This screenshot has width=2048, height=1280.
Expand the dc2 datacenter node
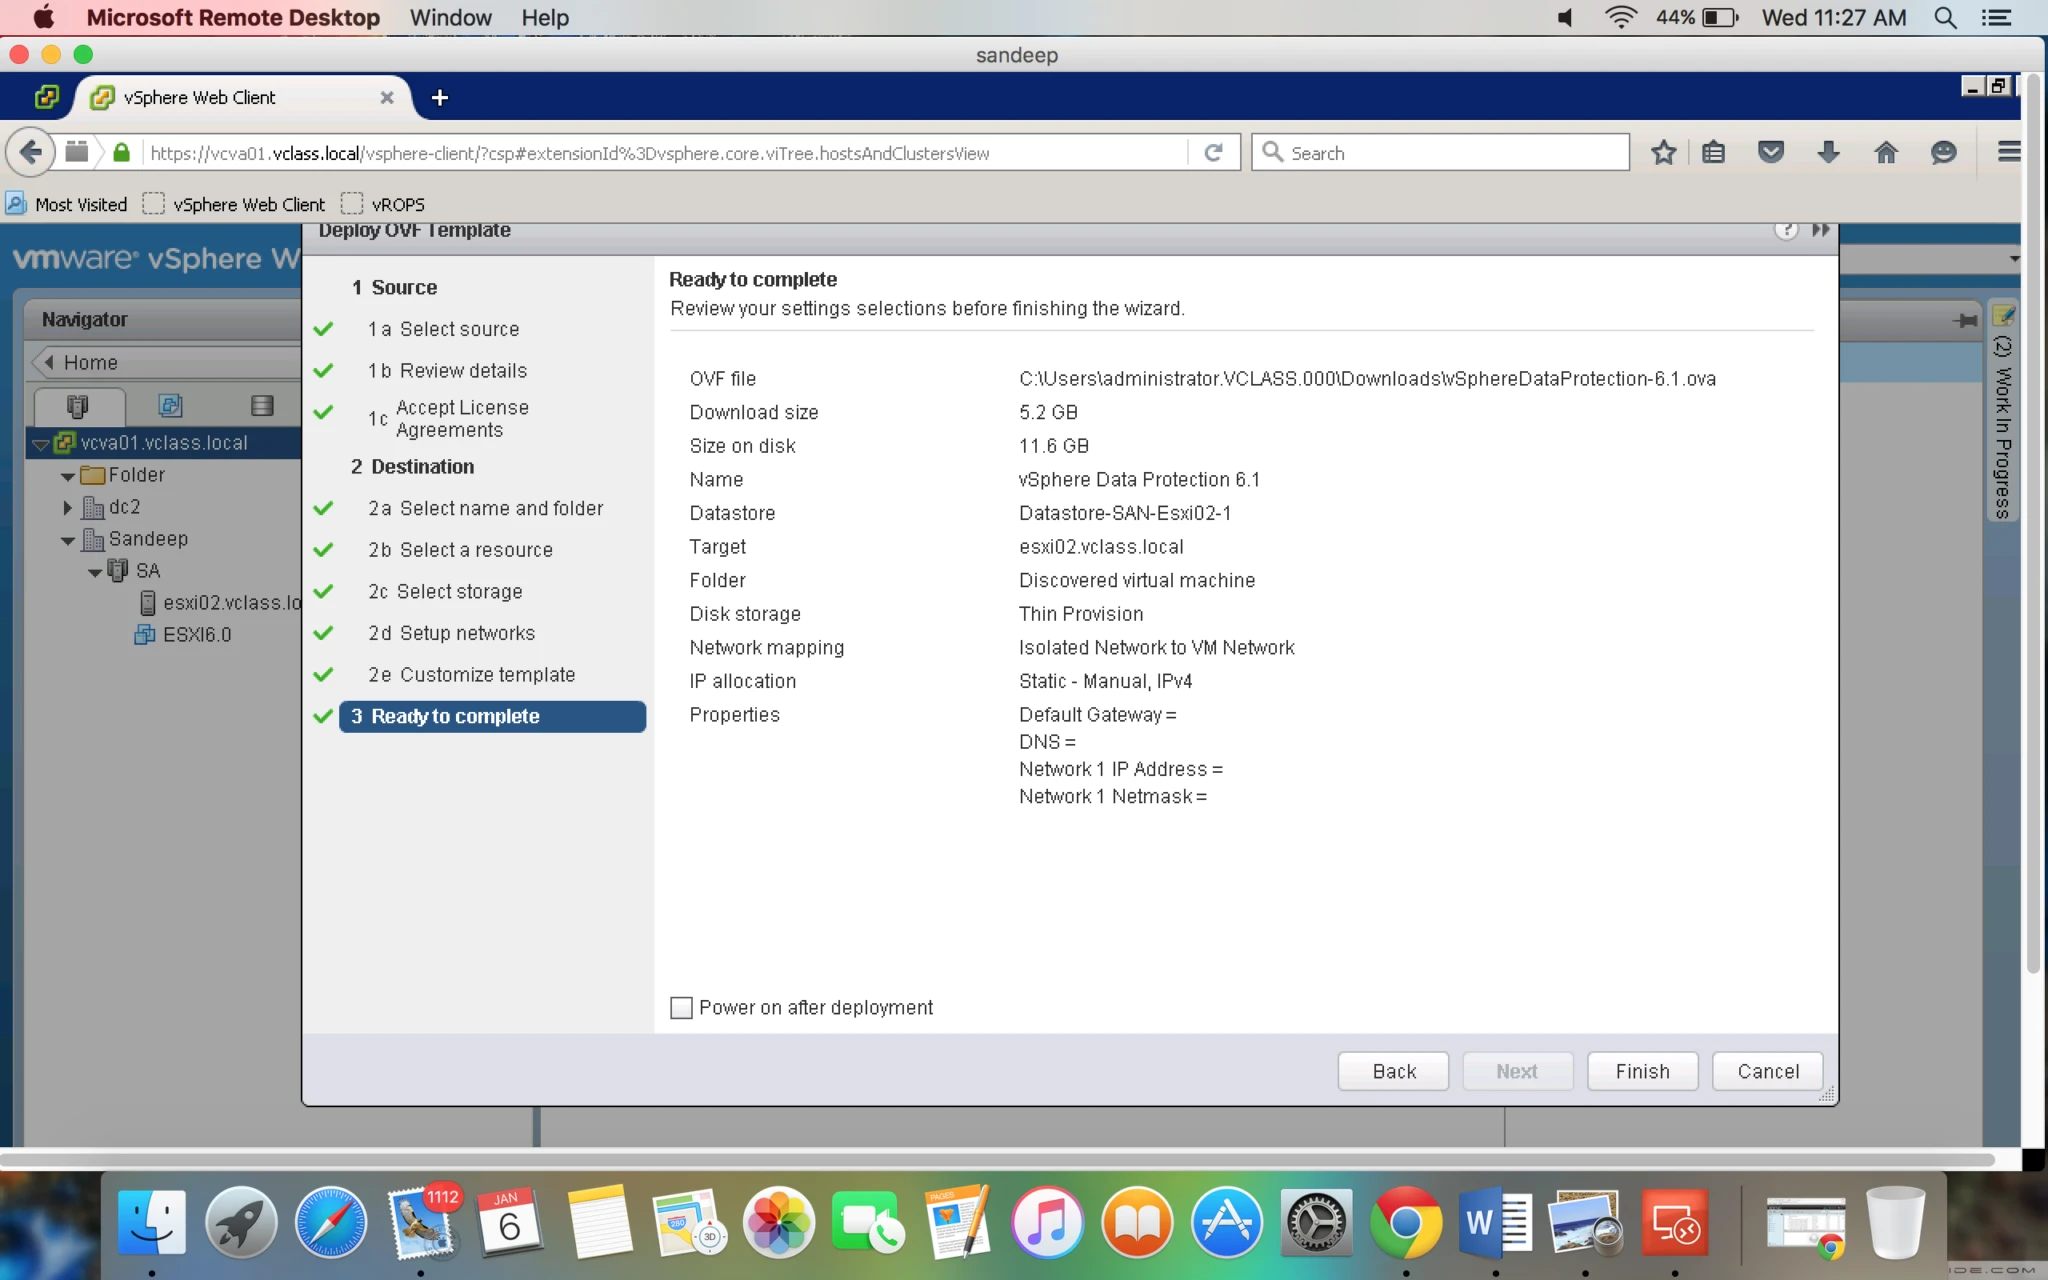coord(68,508)
